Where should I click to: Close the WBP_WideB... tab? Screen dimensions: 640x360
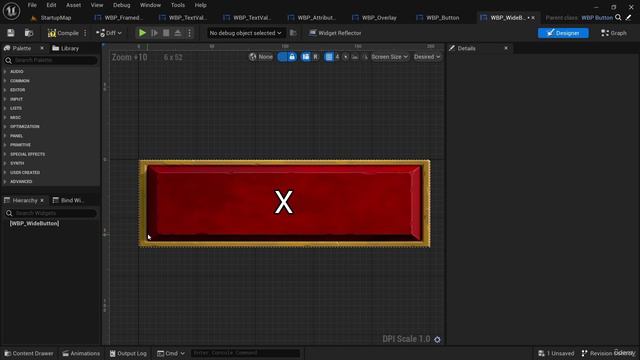[x=533, y=18]
